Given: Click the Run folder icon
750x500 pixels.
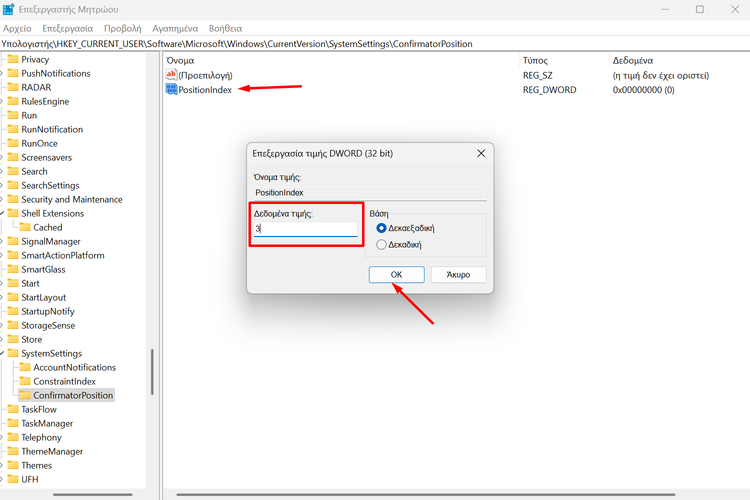Looking at the screenshot, I should [13, 115].
